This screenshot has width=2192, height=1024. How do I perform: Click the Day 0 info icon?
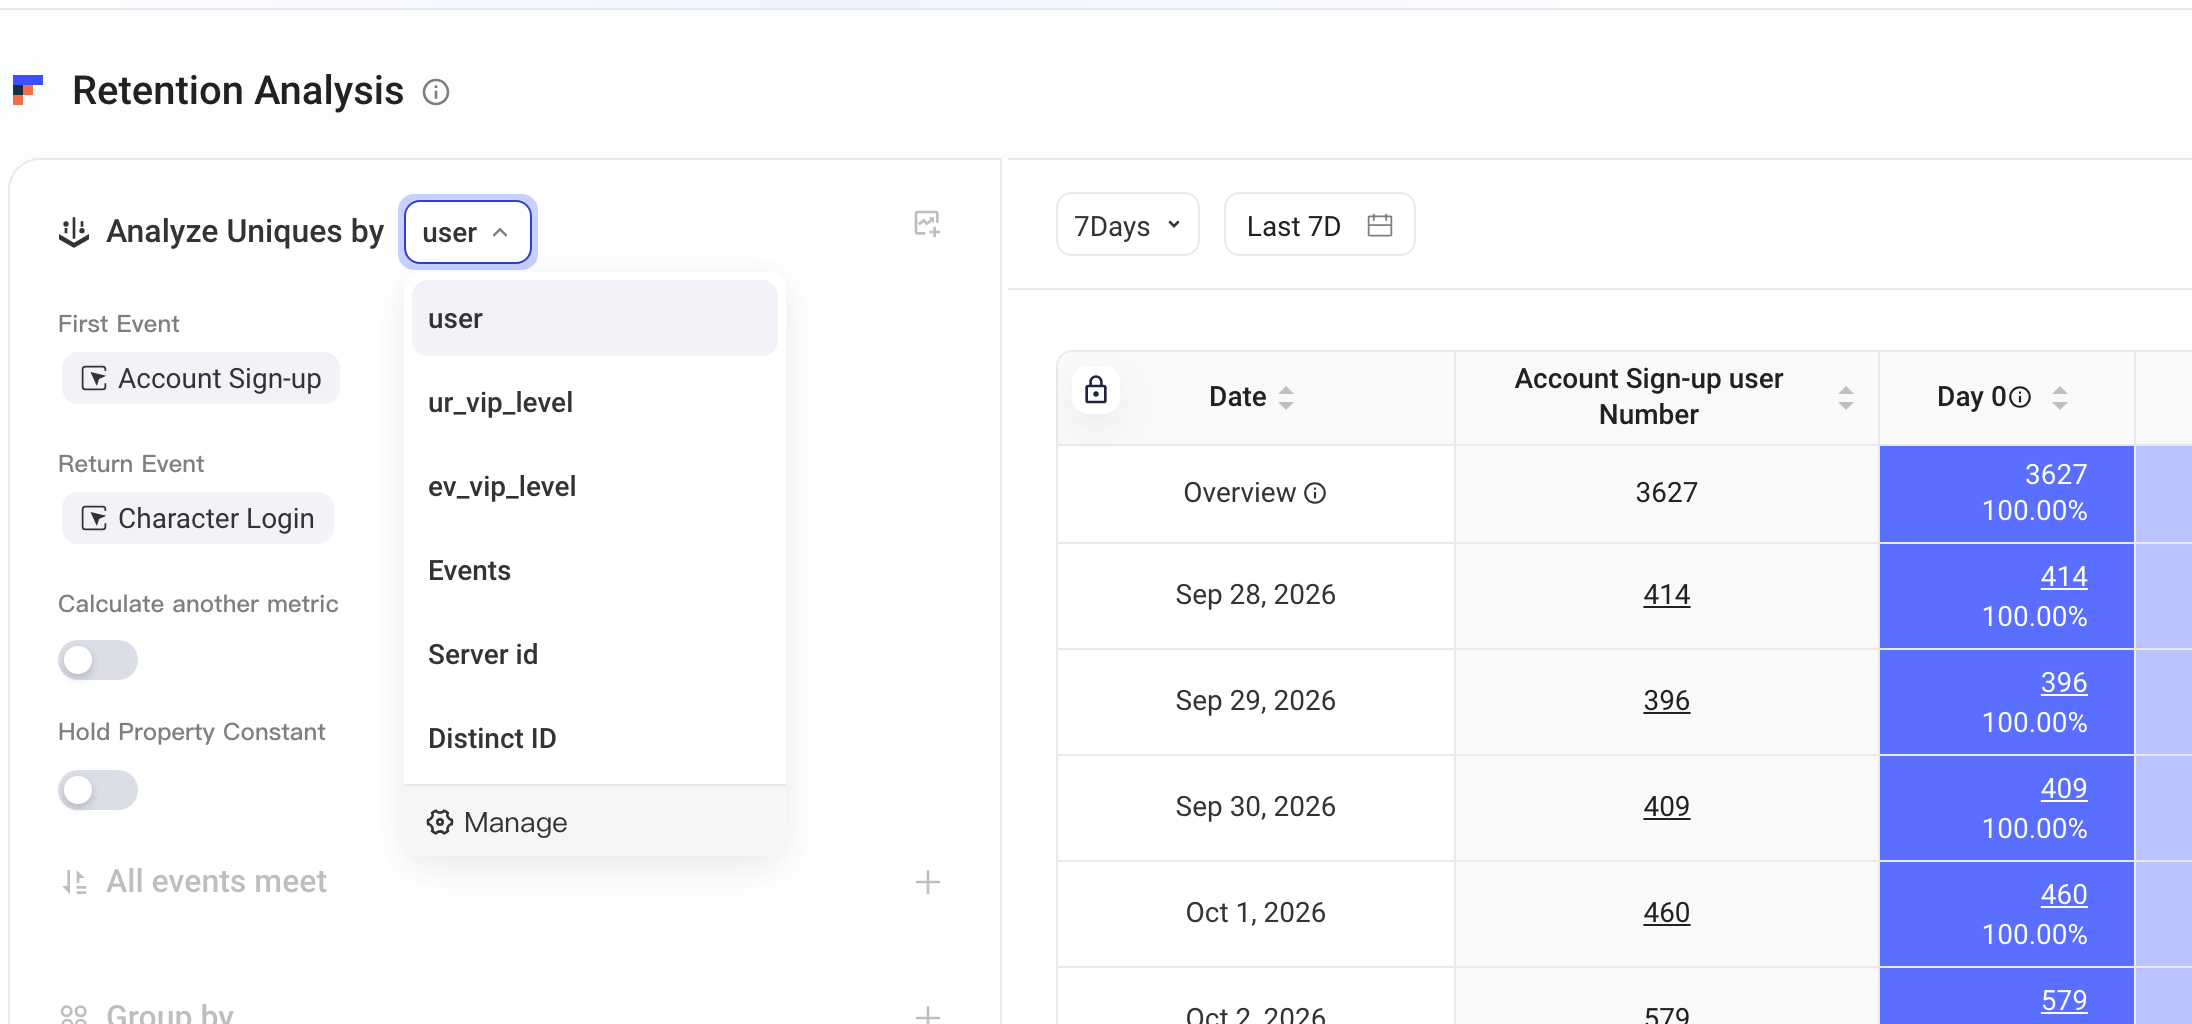(2020, 397)
